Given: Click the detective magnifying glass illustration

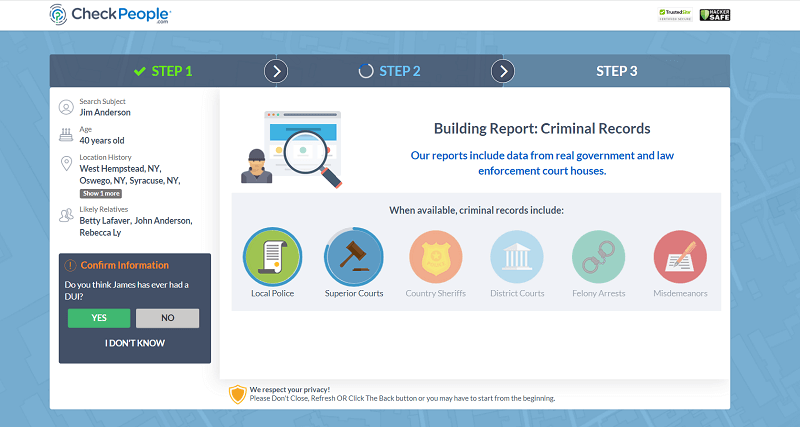Looking at the screenshot, I should [291, 148].
